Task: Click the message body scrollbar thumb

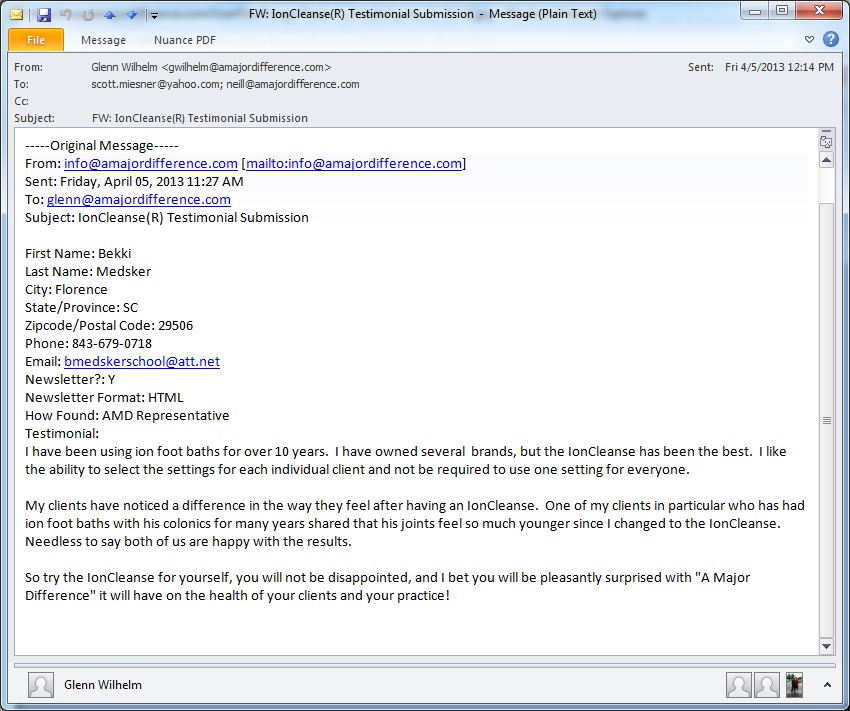Action: pos(826,420)
